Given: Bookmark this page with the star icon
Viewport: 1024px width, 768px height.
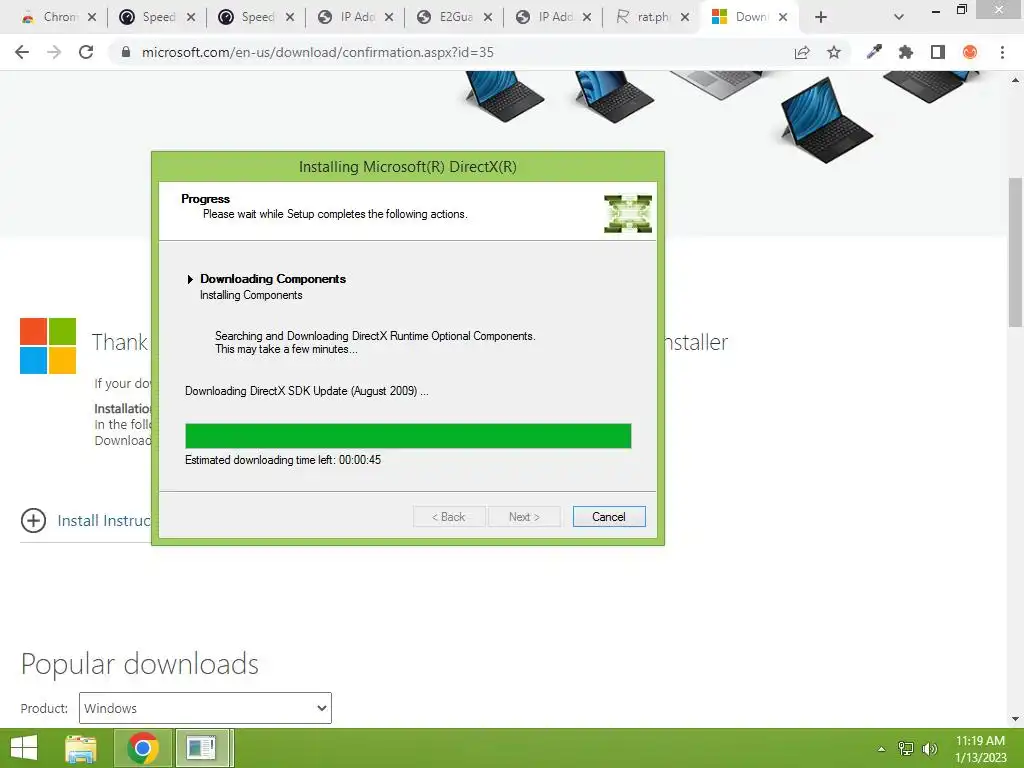Looking at the screenshot, I should pyautogui.click(x=834, y=52).
